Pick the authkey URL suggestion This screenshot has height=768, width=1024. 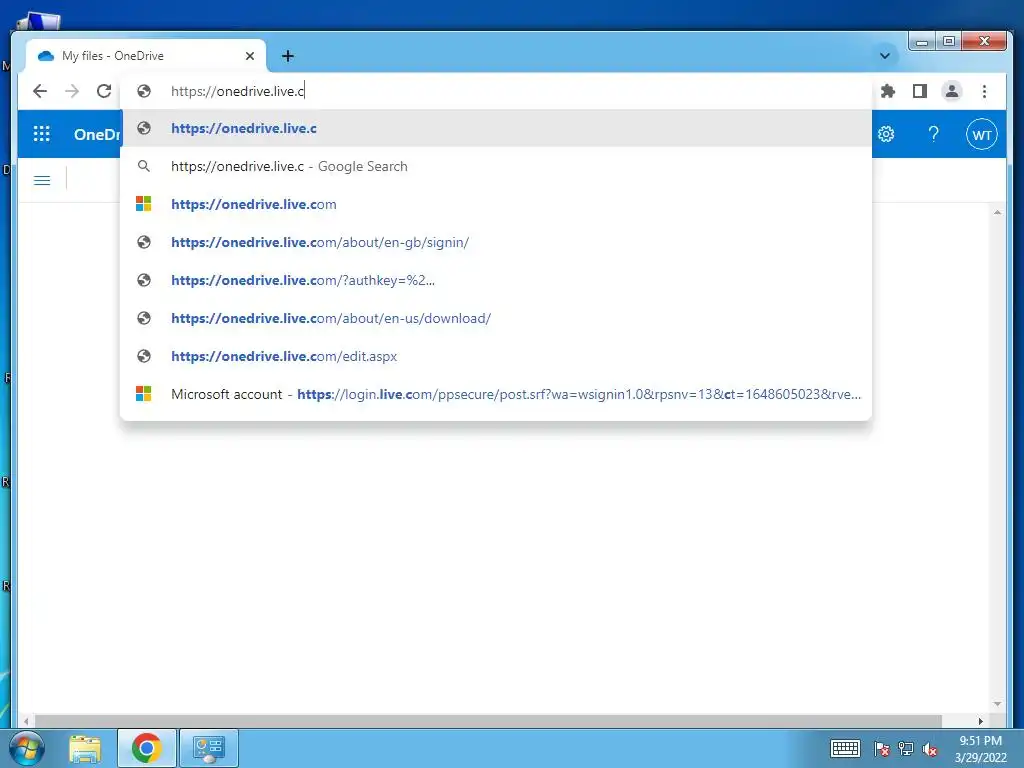(497, 280)
